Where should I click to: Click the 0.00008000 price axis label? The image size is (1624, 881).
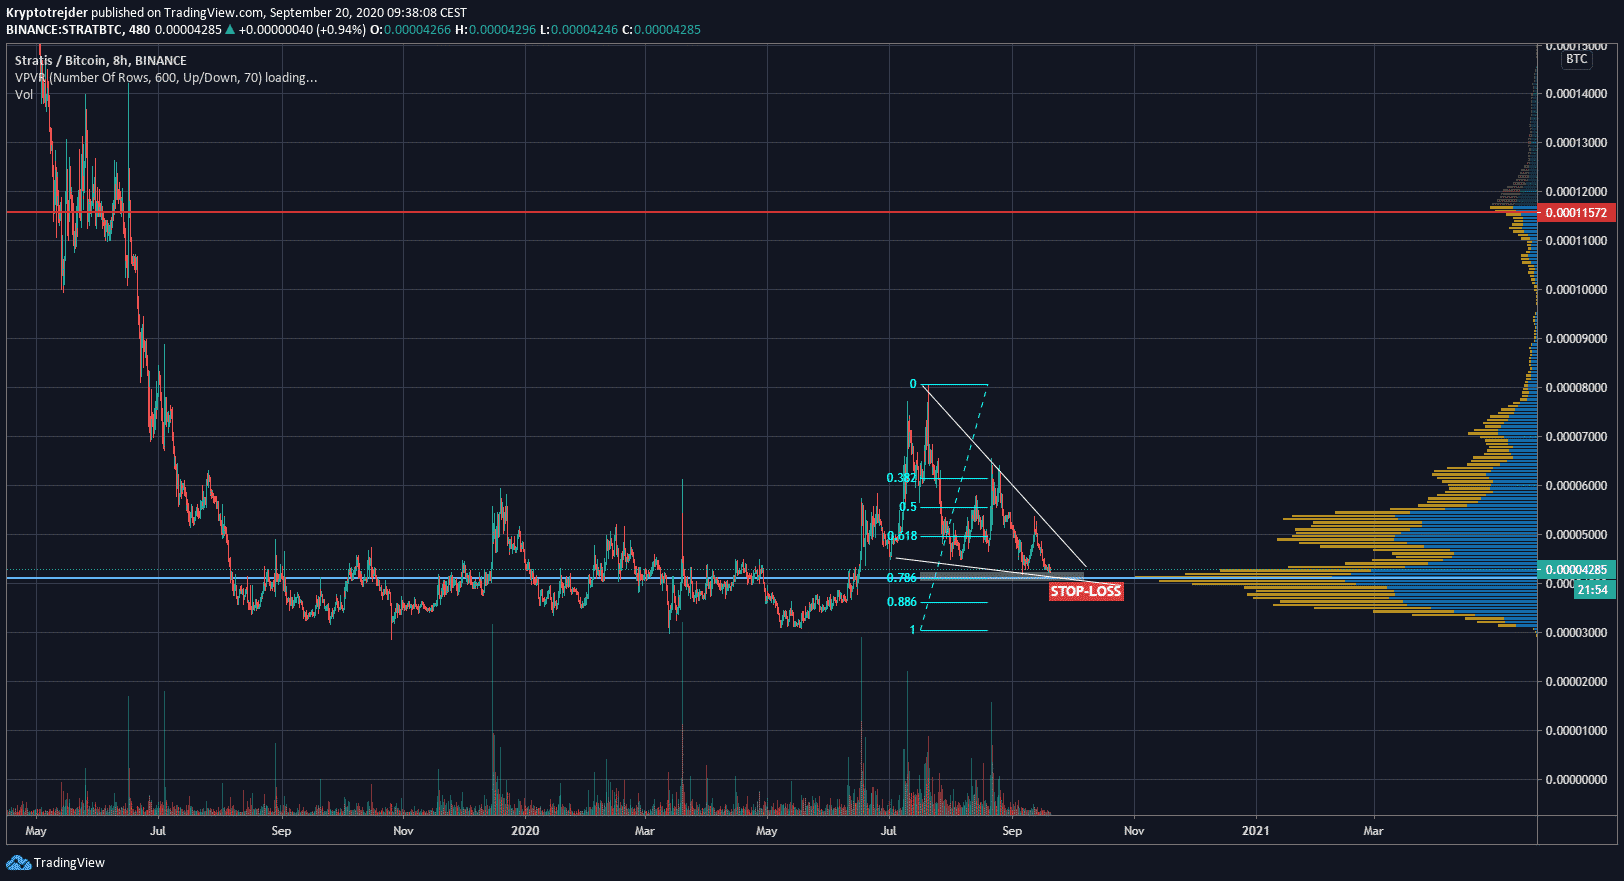click(1576, 388)
